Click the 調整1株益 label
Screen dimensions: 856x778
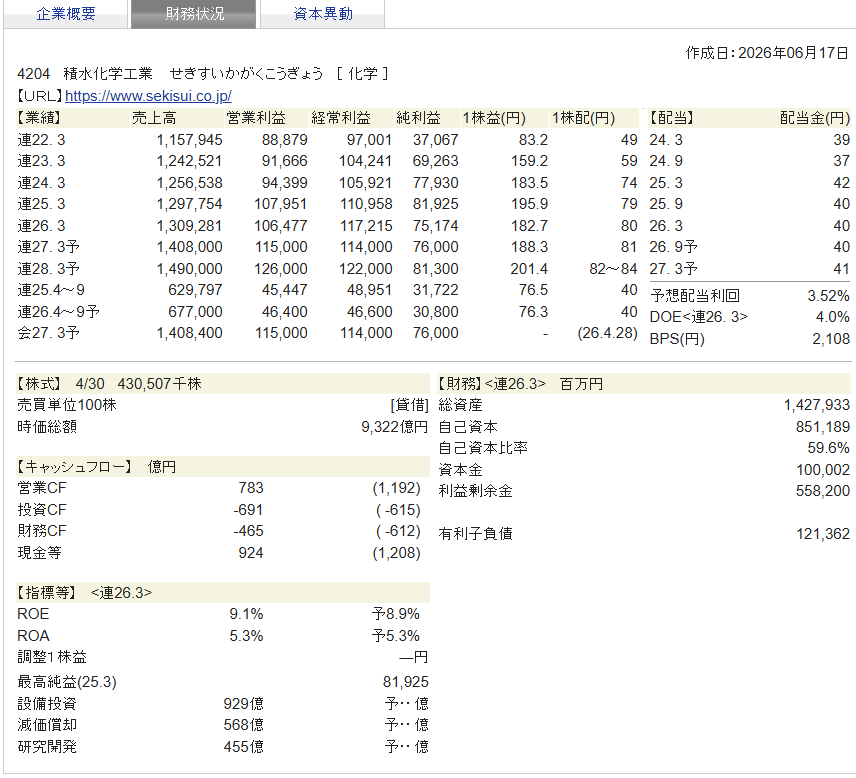click(52, 657)
